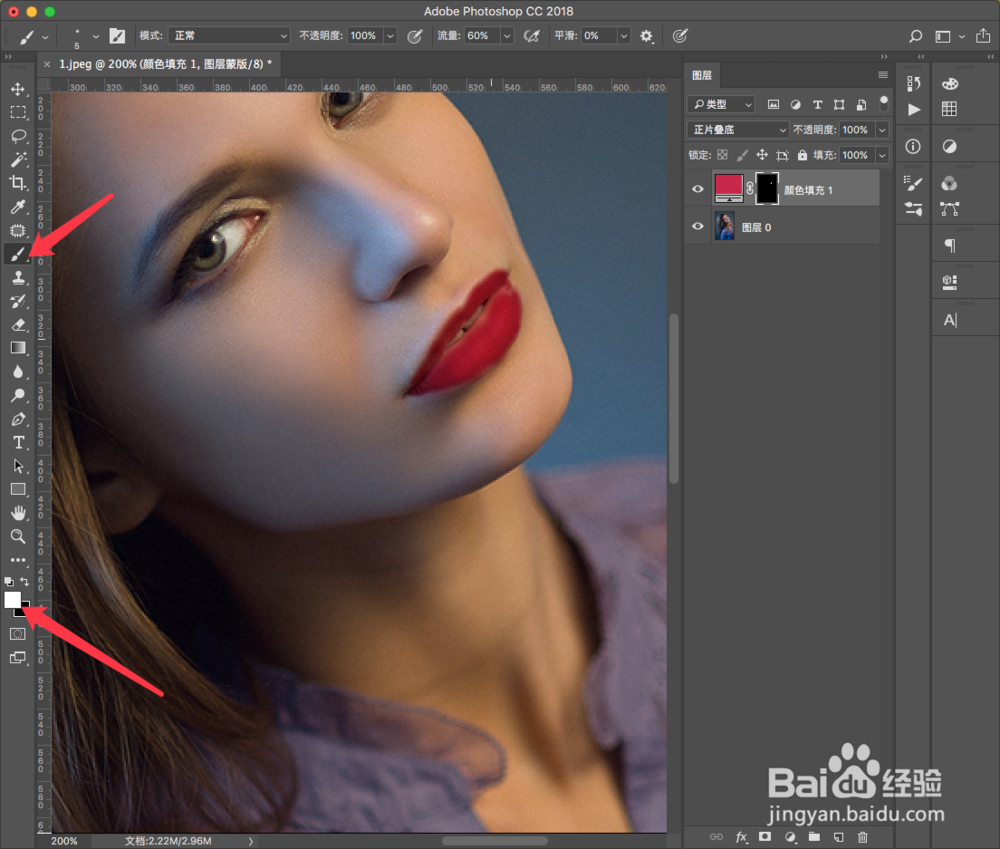Screen dimensions: 1000x849
Task: Select the Dodge tool
Action: point(18,395)
